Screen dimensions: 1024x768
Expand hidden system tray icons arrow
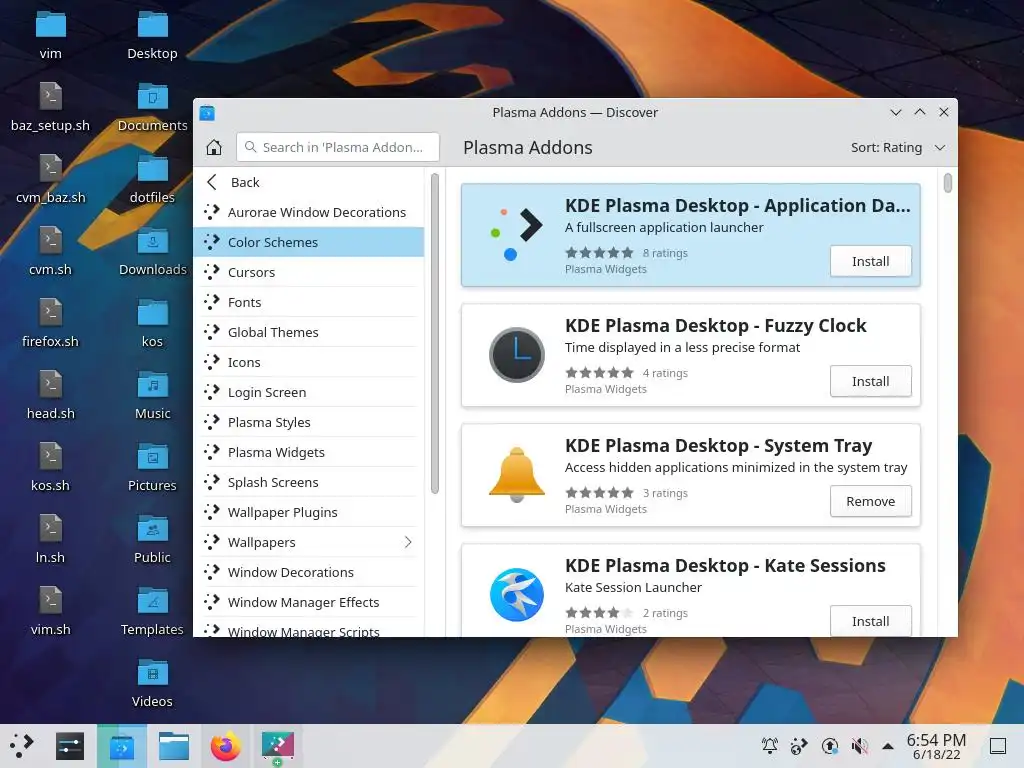888,746
